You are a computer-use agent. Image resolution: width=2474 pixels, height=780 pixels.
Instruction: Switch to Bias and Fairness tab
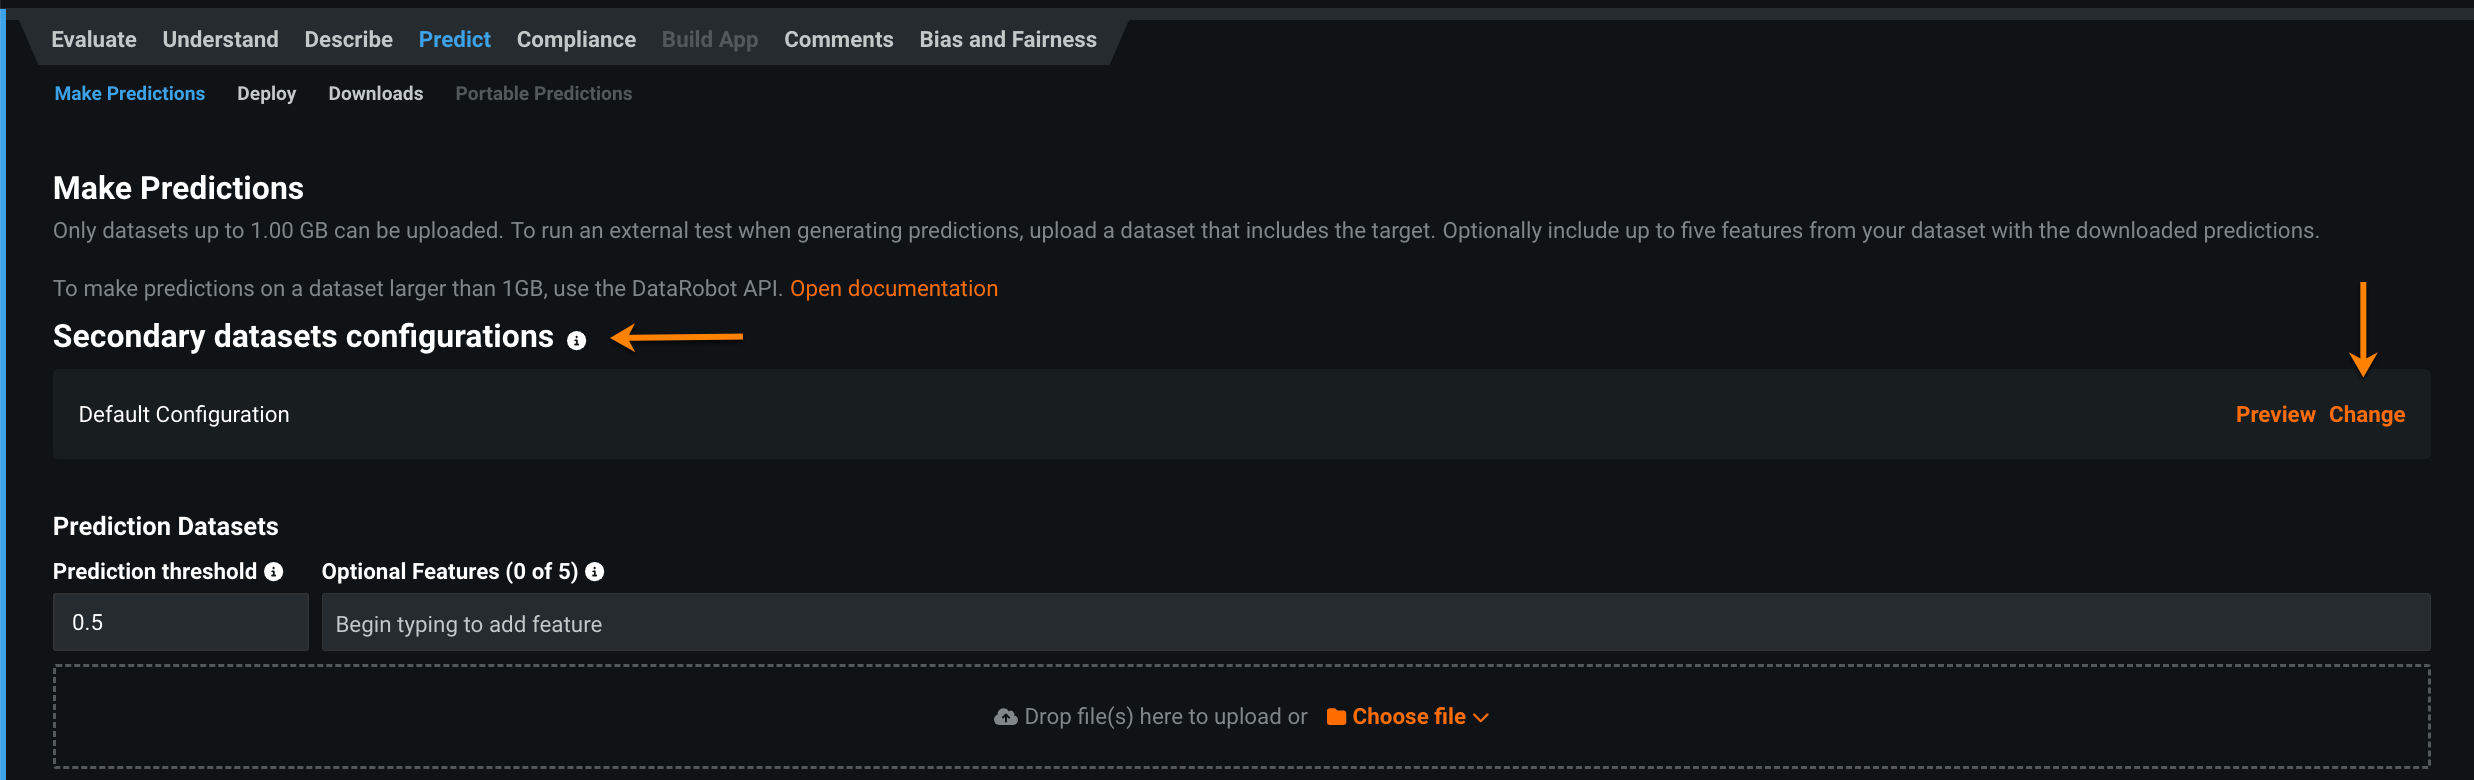tap(1008, 40)
